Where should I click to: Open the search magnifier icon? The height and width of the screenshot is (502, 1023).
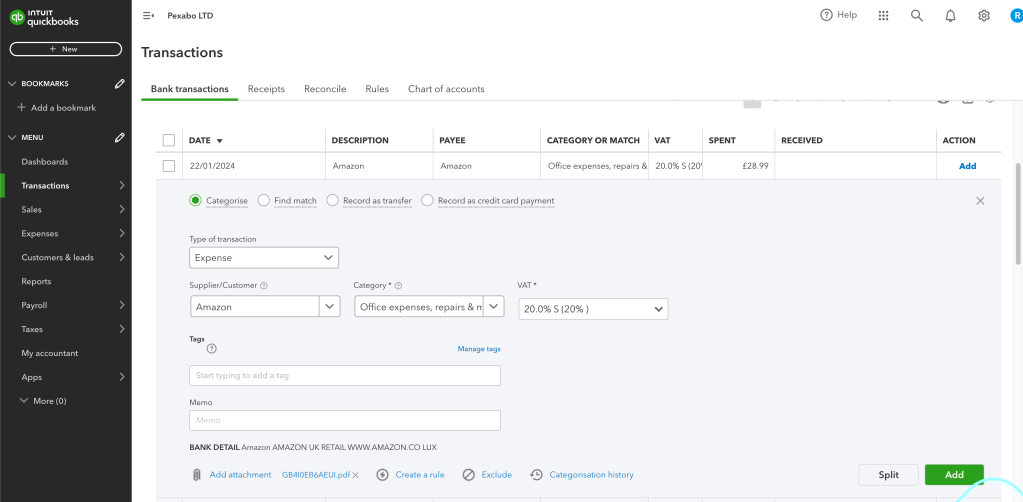pyautogui.click(x=917, y=16)
